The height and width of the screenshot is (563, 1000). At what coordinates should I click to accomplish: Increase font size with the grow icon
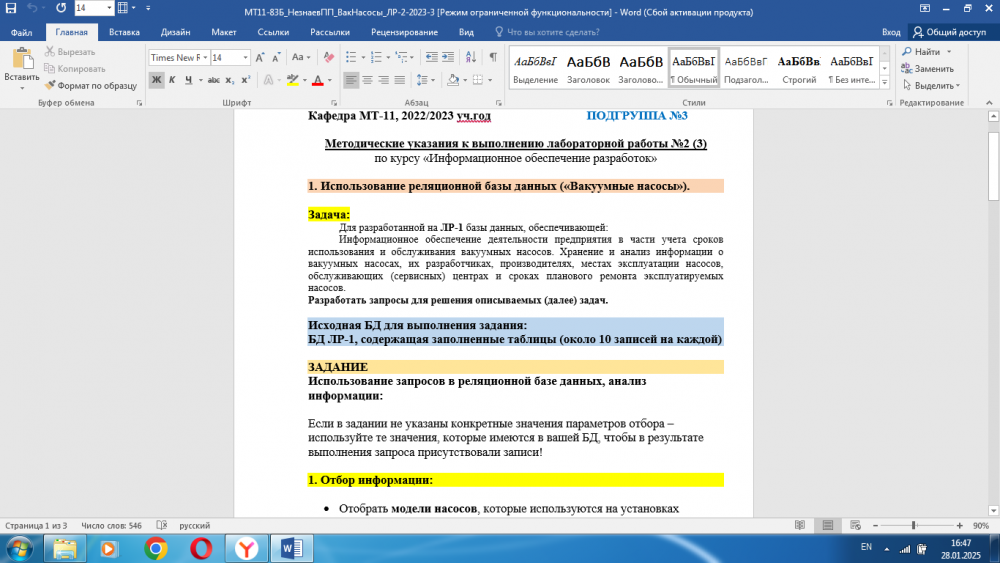[261, 58]
